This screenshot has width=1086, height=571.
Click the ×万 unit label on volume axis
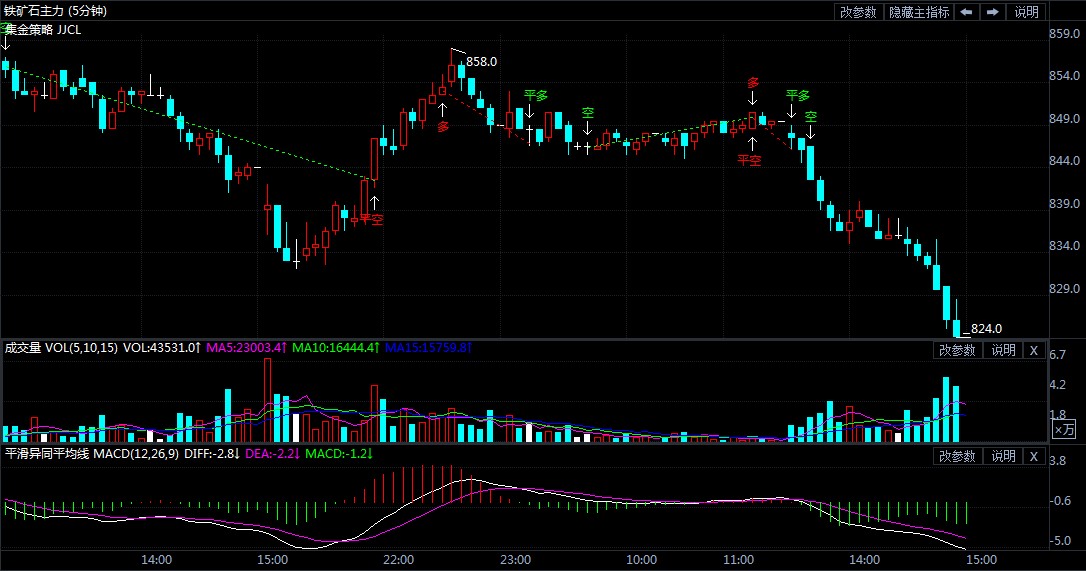[1064, 430]
